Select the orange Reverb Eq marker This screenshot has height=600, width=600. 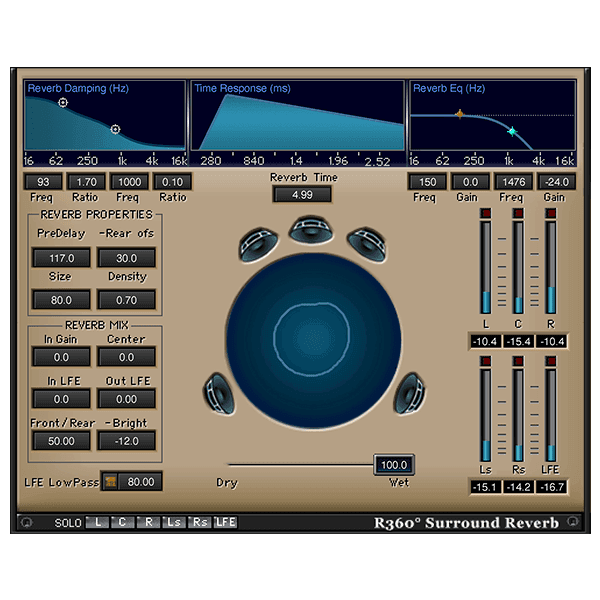(x=460, y=114)
